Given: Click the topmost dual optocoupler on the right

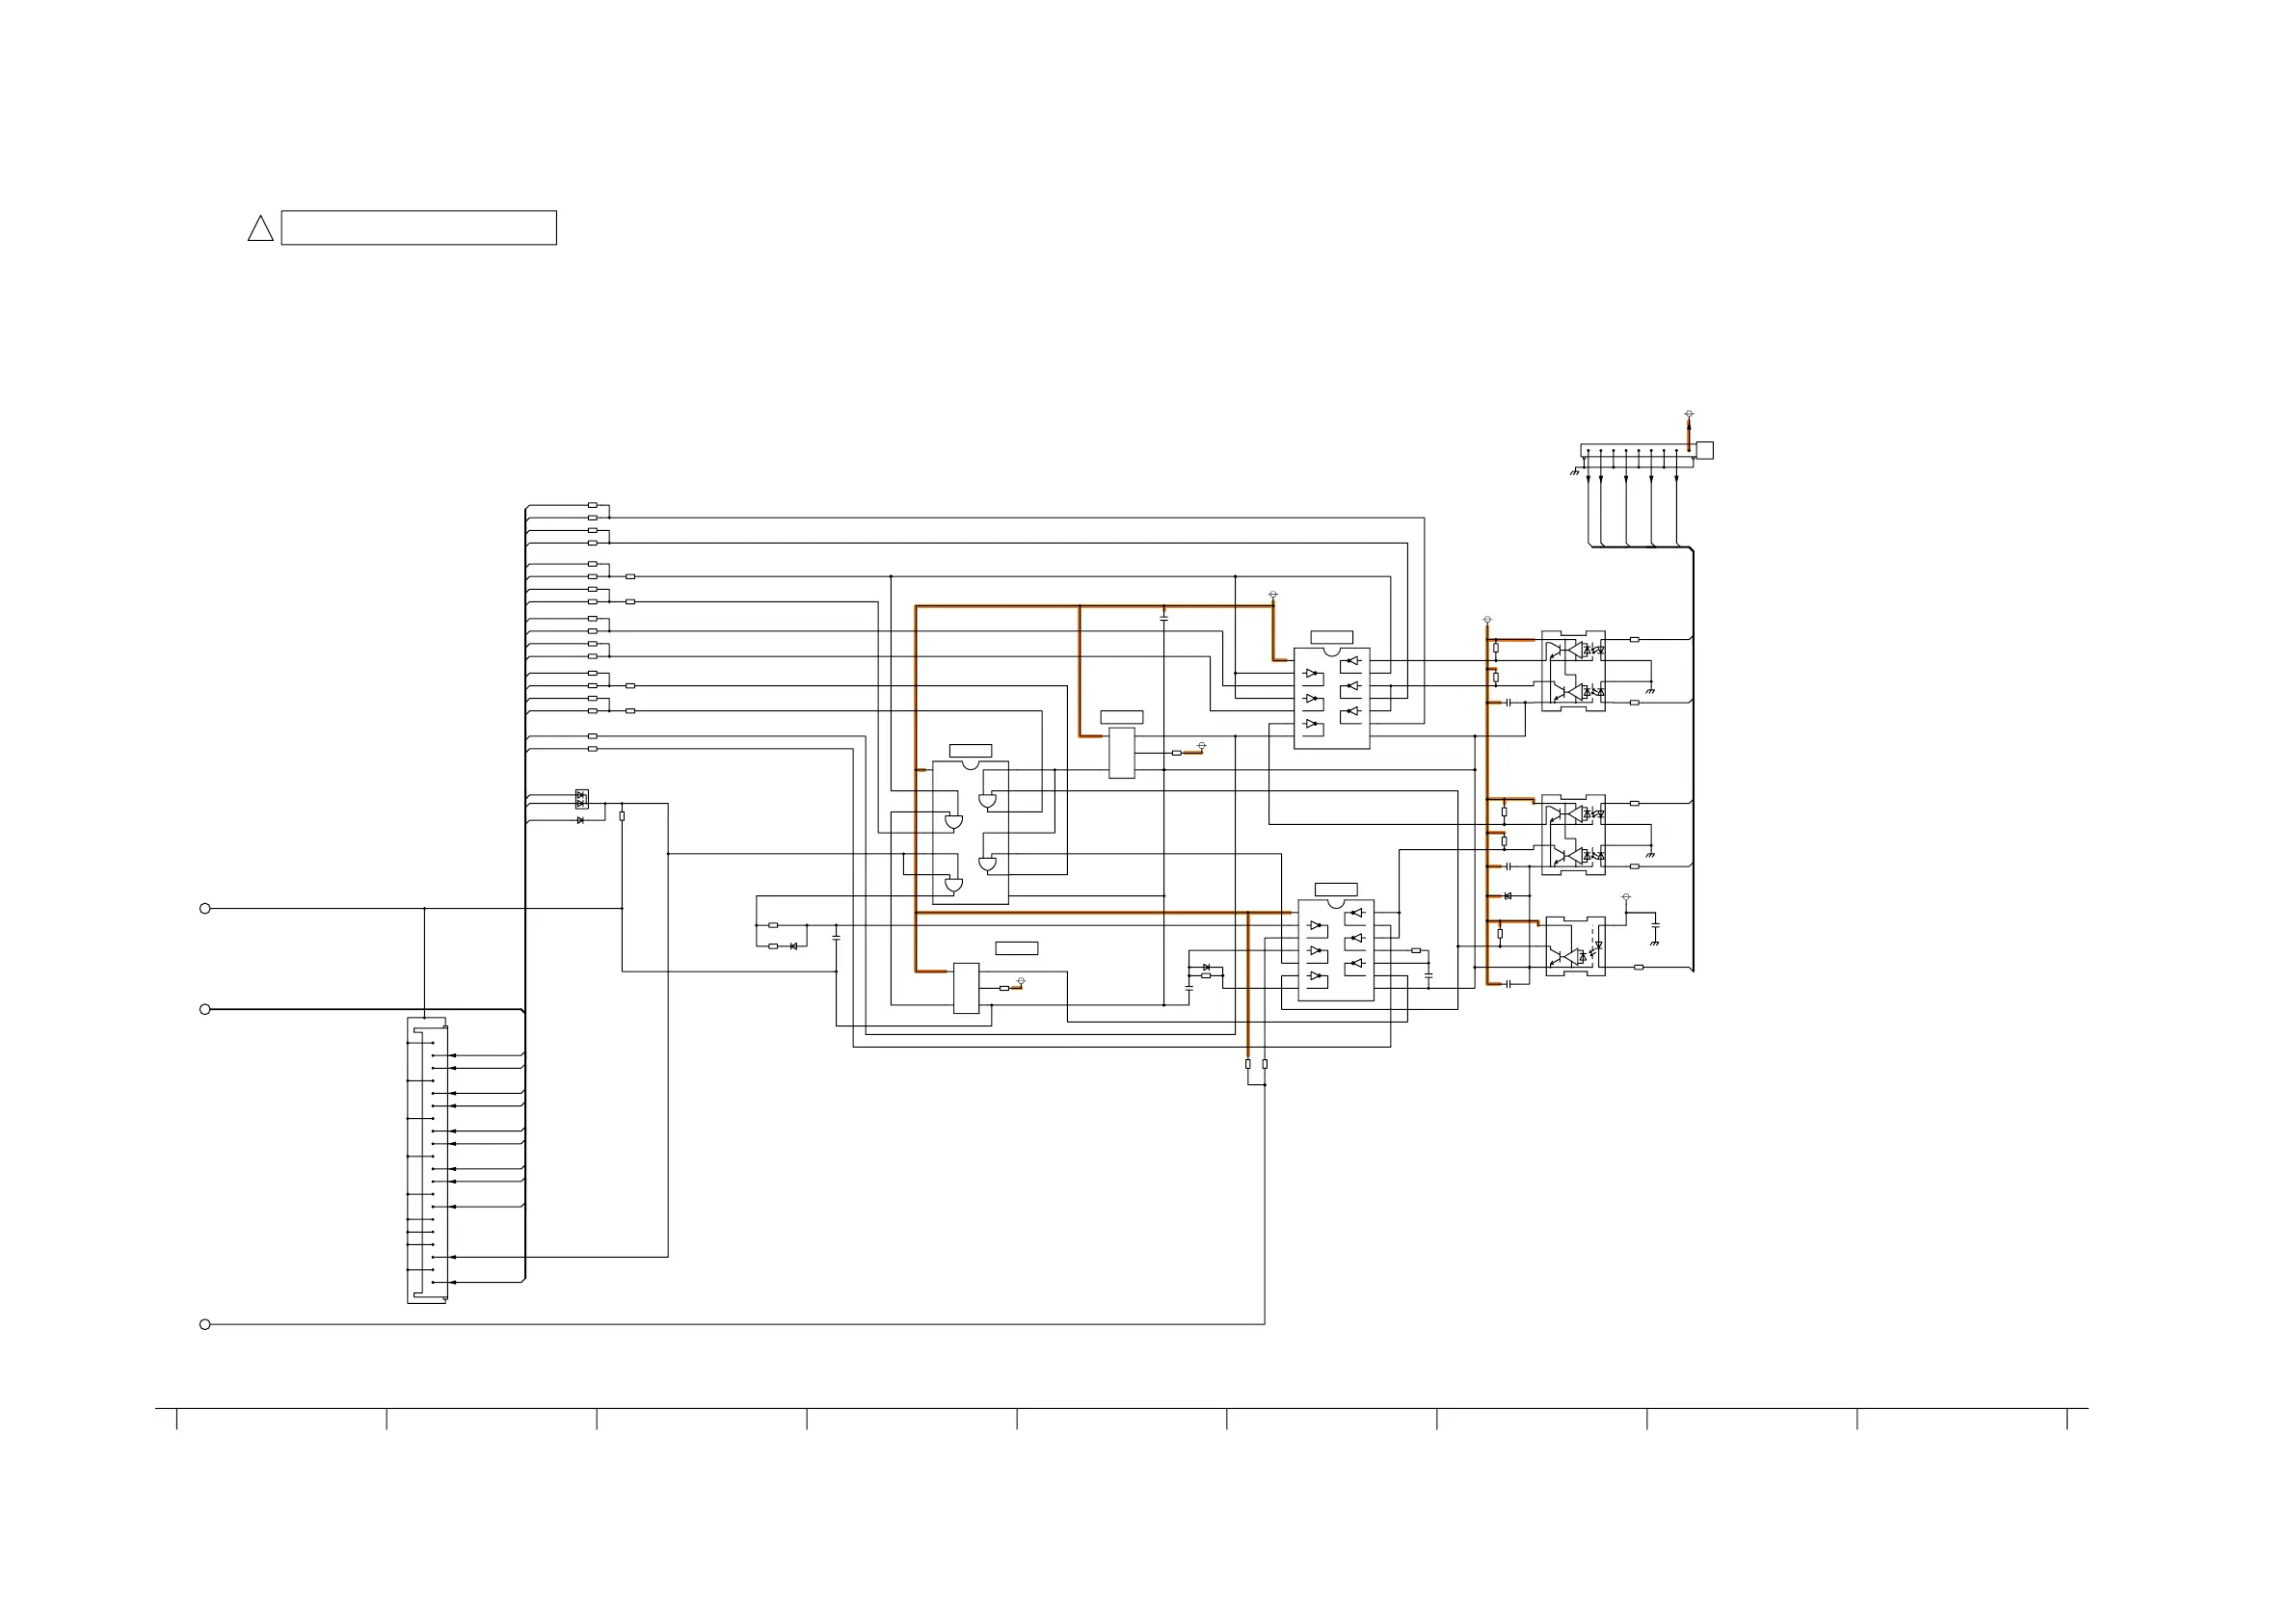Looking at the screenshot, I should (1573, 670).
